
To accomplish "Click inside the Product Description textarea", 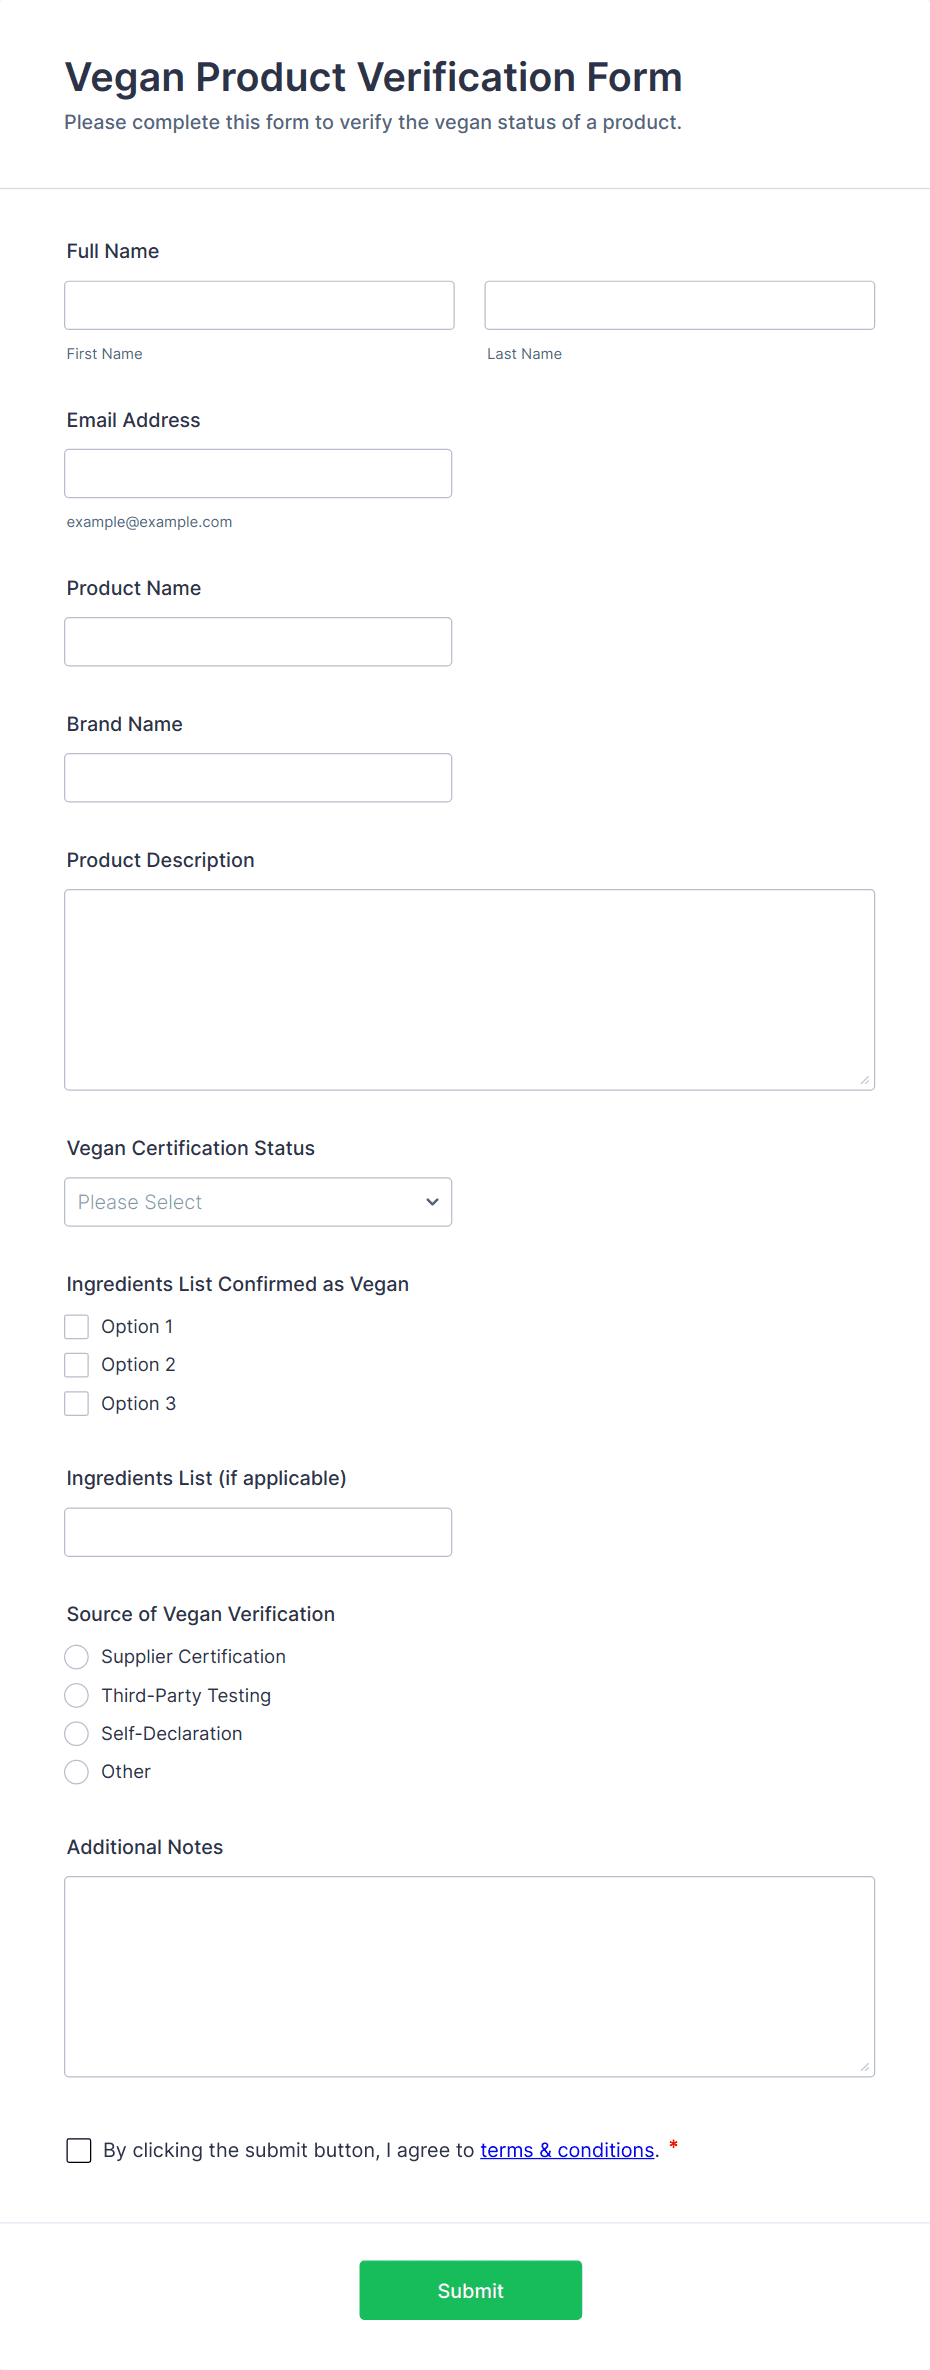I will [469, 989].
